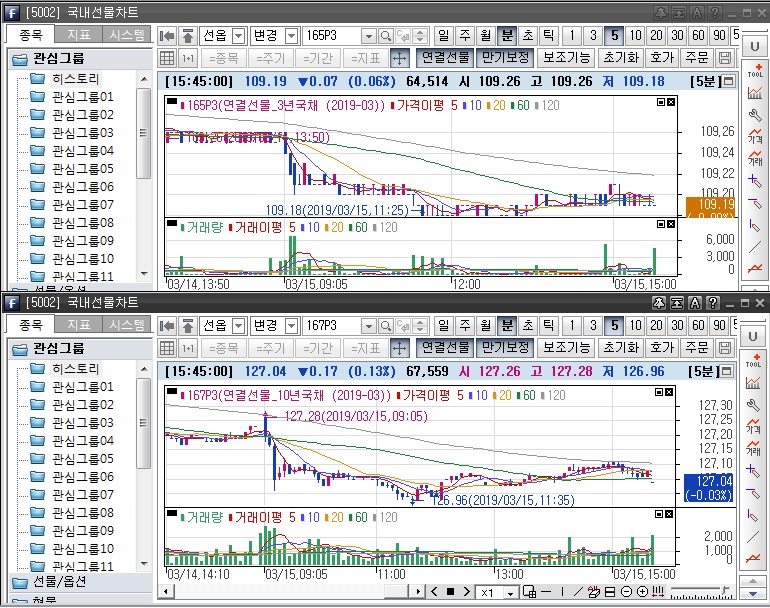770x608 pixels.
Task: Collapse the 관심그룹 header in 165P3 window
Action: click(x=80, y=59)
